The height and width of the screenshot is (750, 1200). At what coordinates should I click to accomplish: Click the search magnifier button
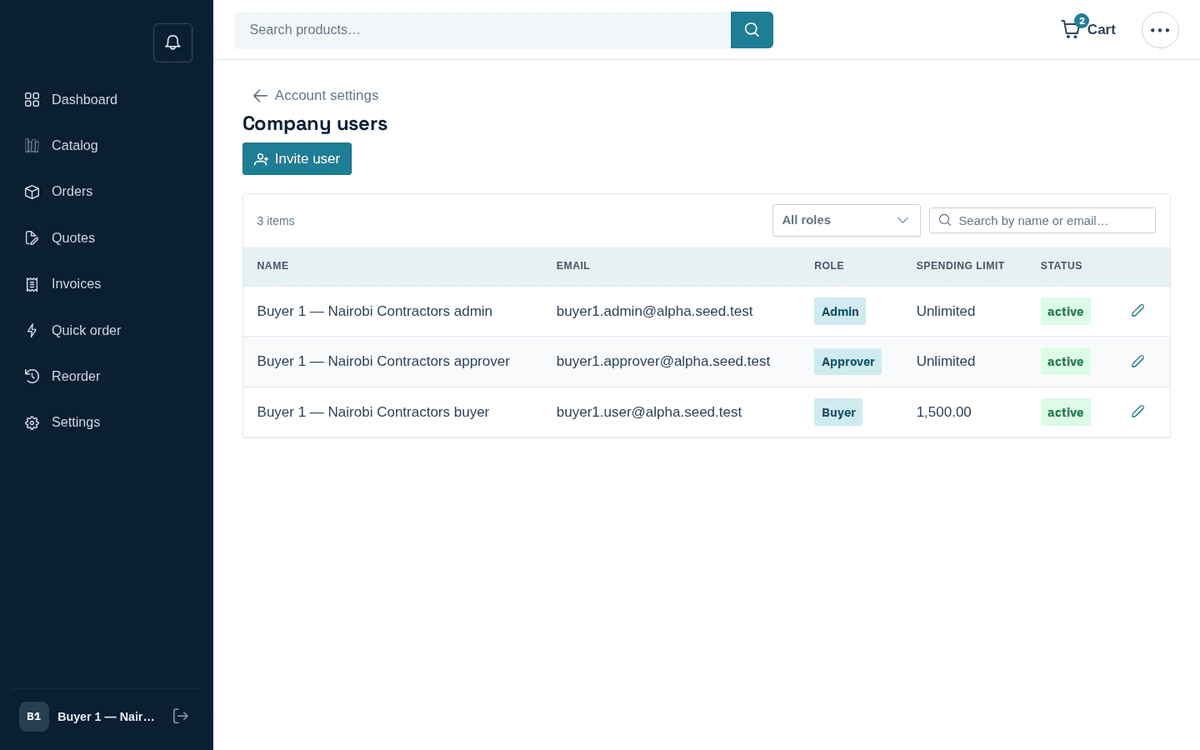[x=752, y=30]
